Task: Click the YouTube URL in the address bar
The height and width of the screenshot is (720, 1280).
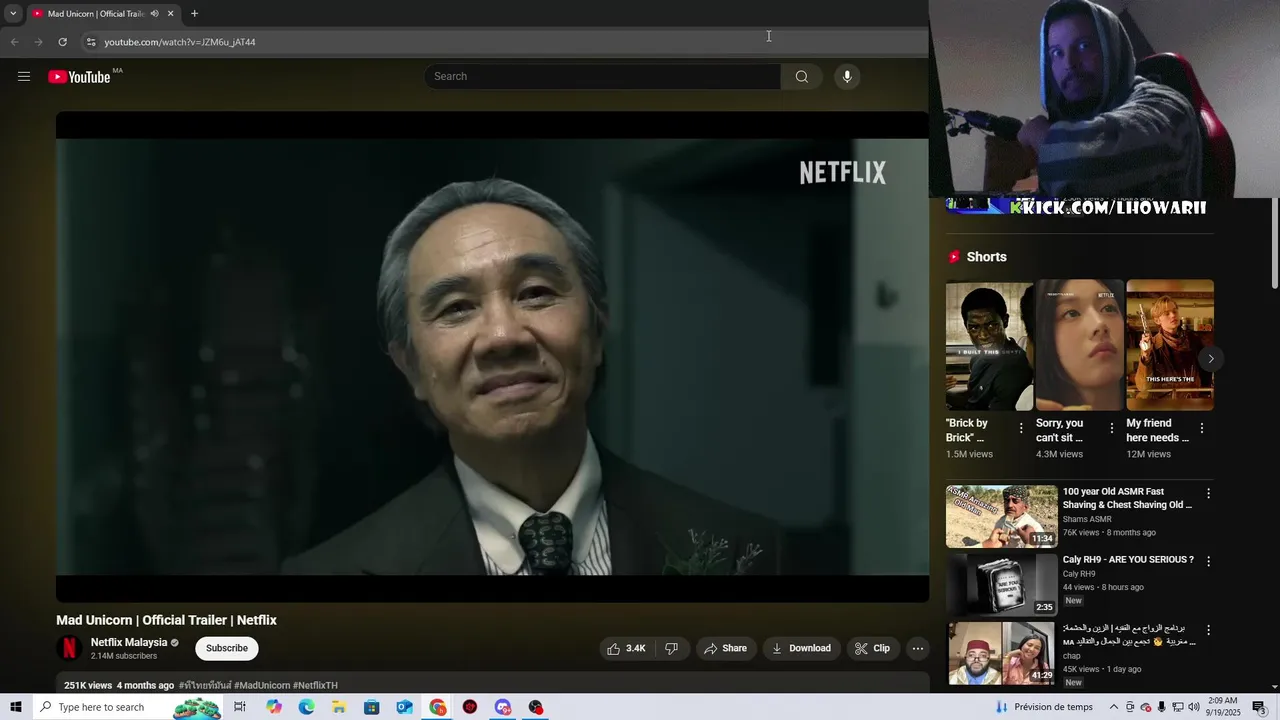Action: coord(180,42)
